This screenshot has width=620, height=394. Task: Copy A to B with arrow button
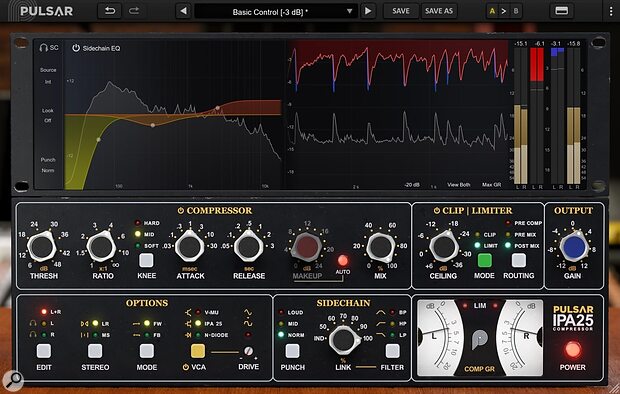point(504,11)
